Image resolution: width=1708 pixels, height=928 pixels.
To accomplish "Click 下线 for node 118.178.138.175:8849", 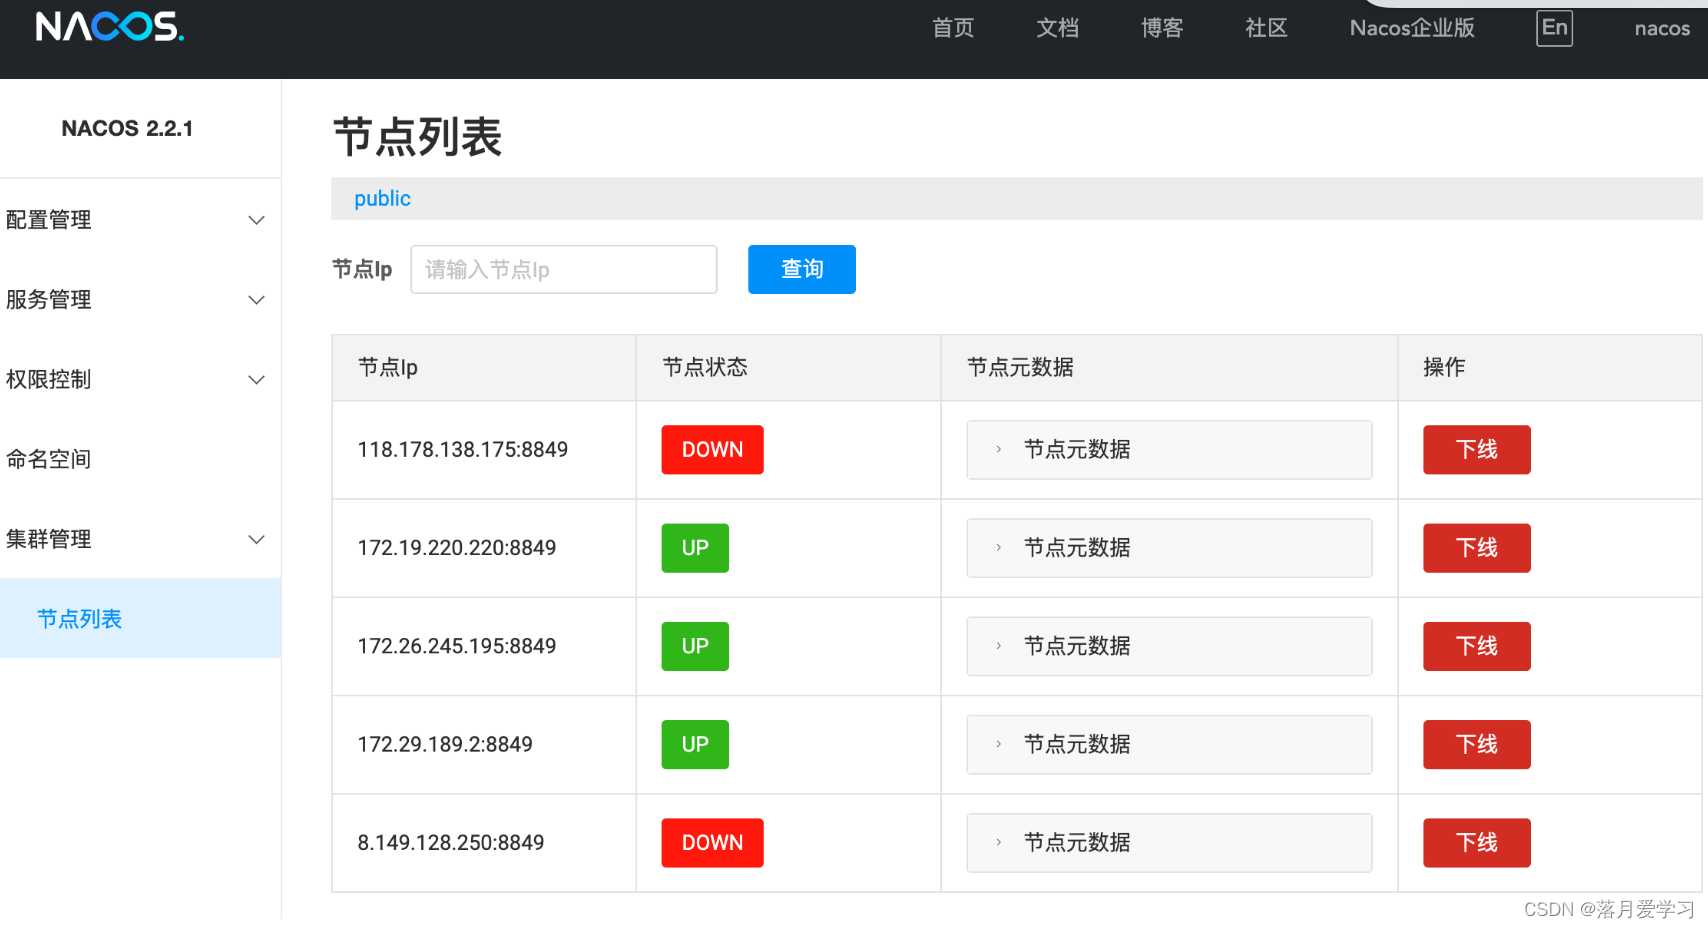I will 1477,450.
